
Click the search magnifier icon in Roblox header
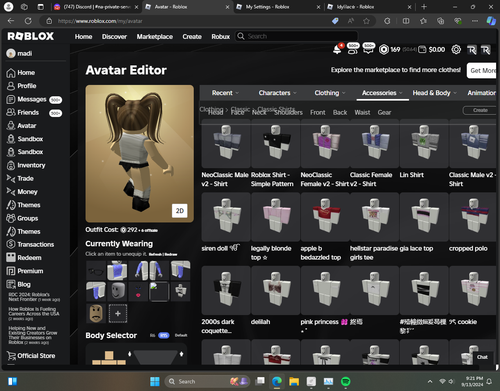(241, 36)
